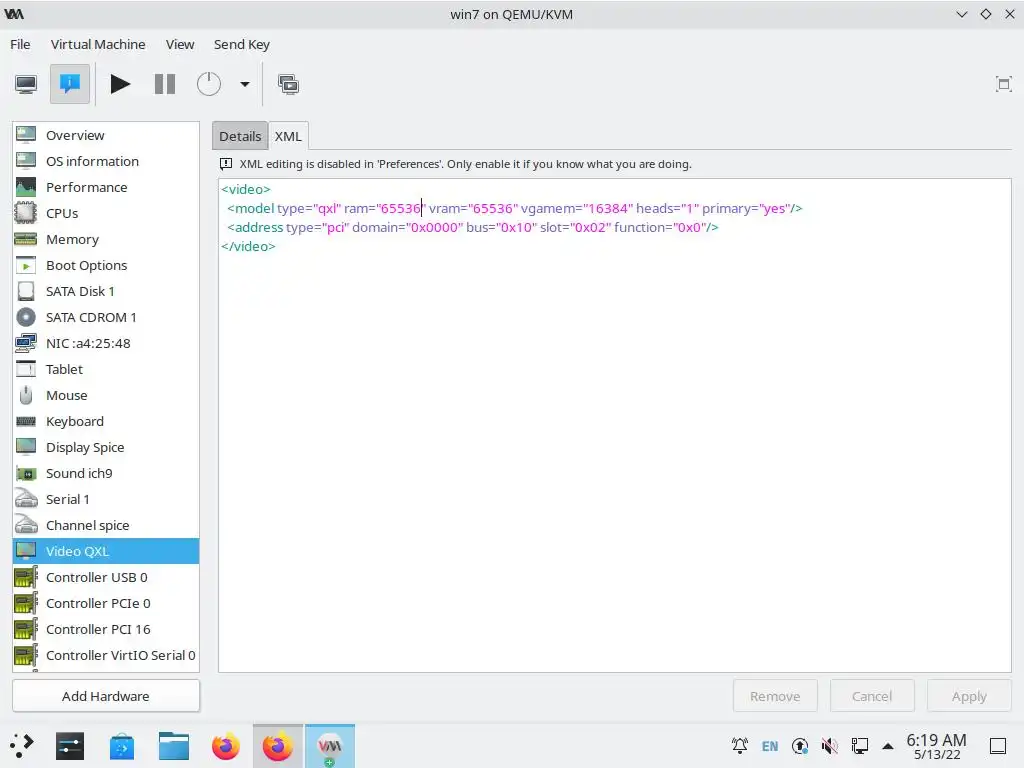Click the Add Hardware button
1024x768 pixels.
point(106,696)
